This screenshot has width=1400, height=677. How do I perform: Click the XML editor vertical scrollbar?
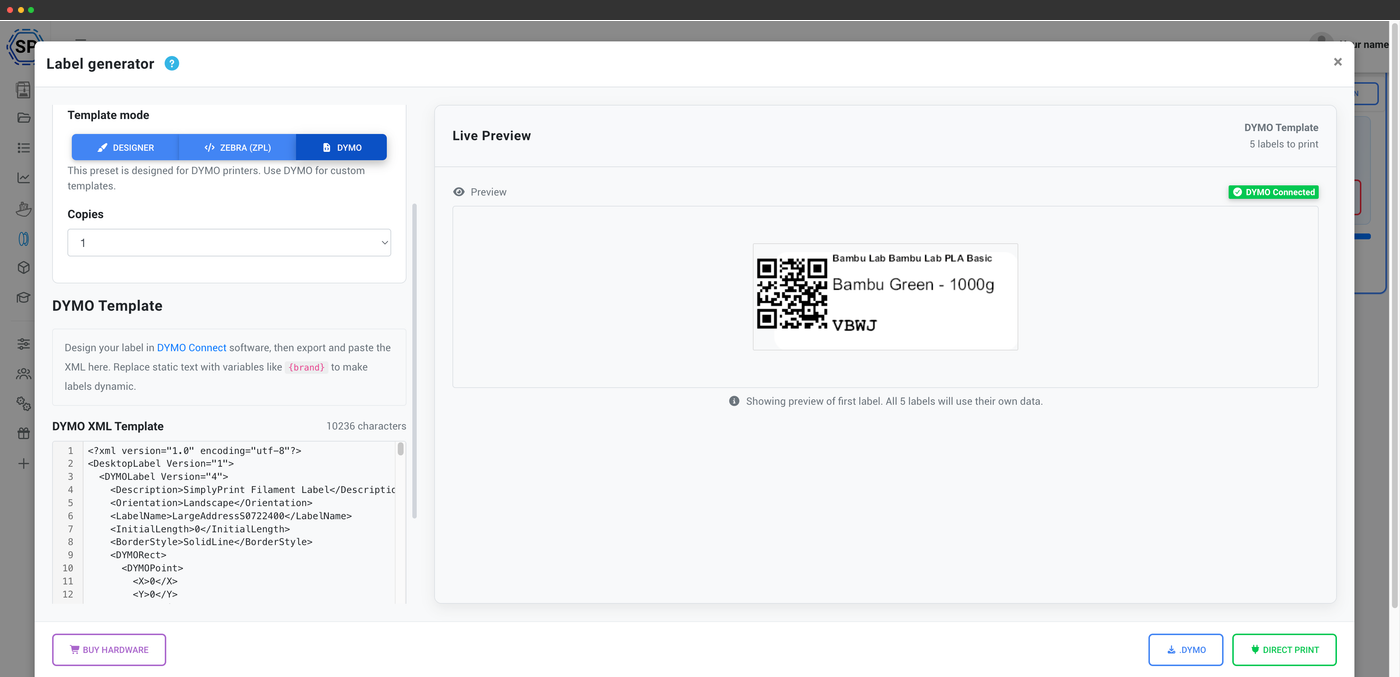click(x=401, y=449)
